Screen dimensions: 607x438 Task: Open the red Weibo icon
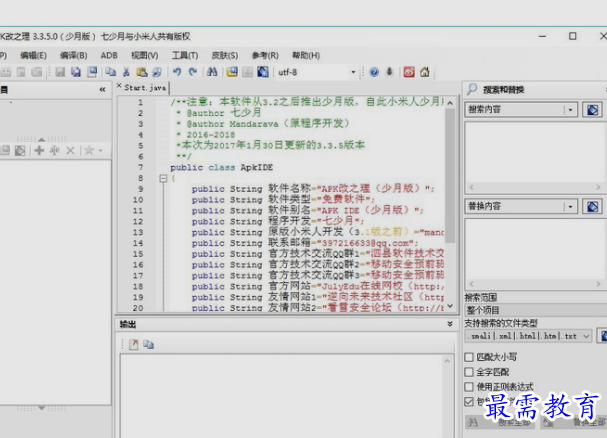tap(409, 72)
